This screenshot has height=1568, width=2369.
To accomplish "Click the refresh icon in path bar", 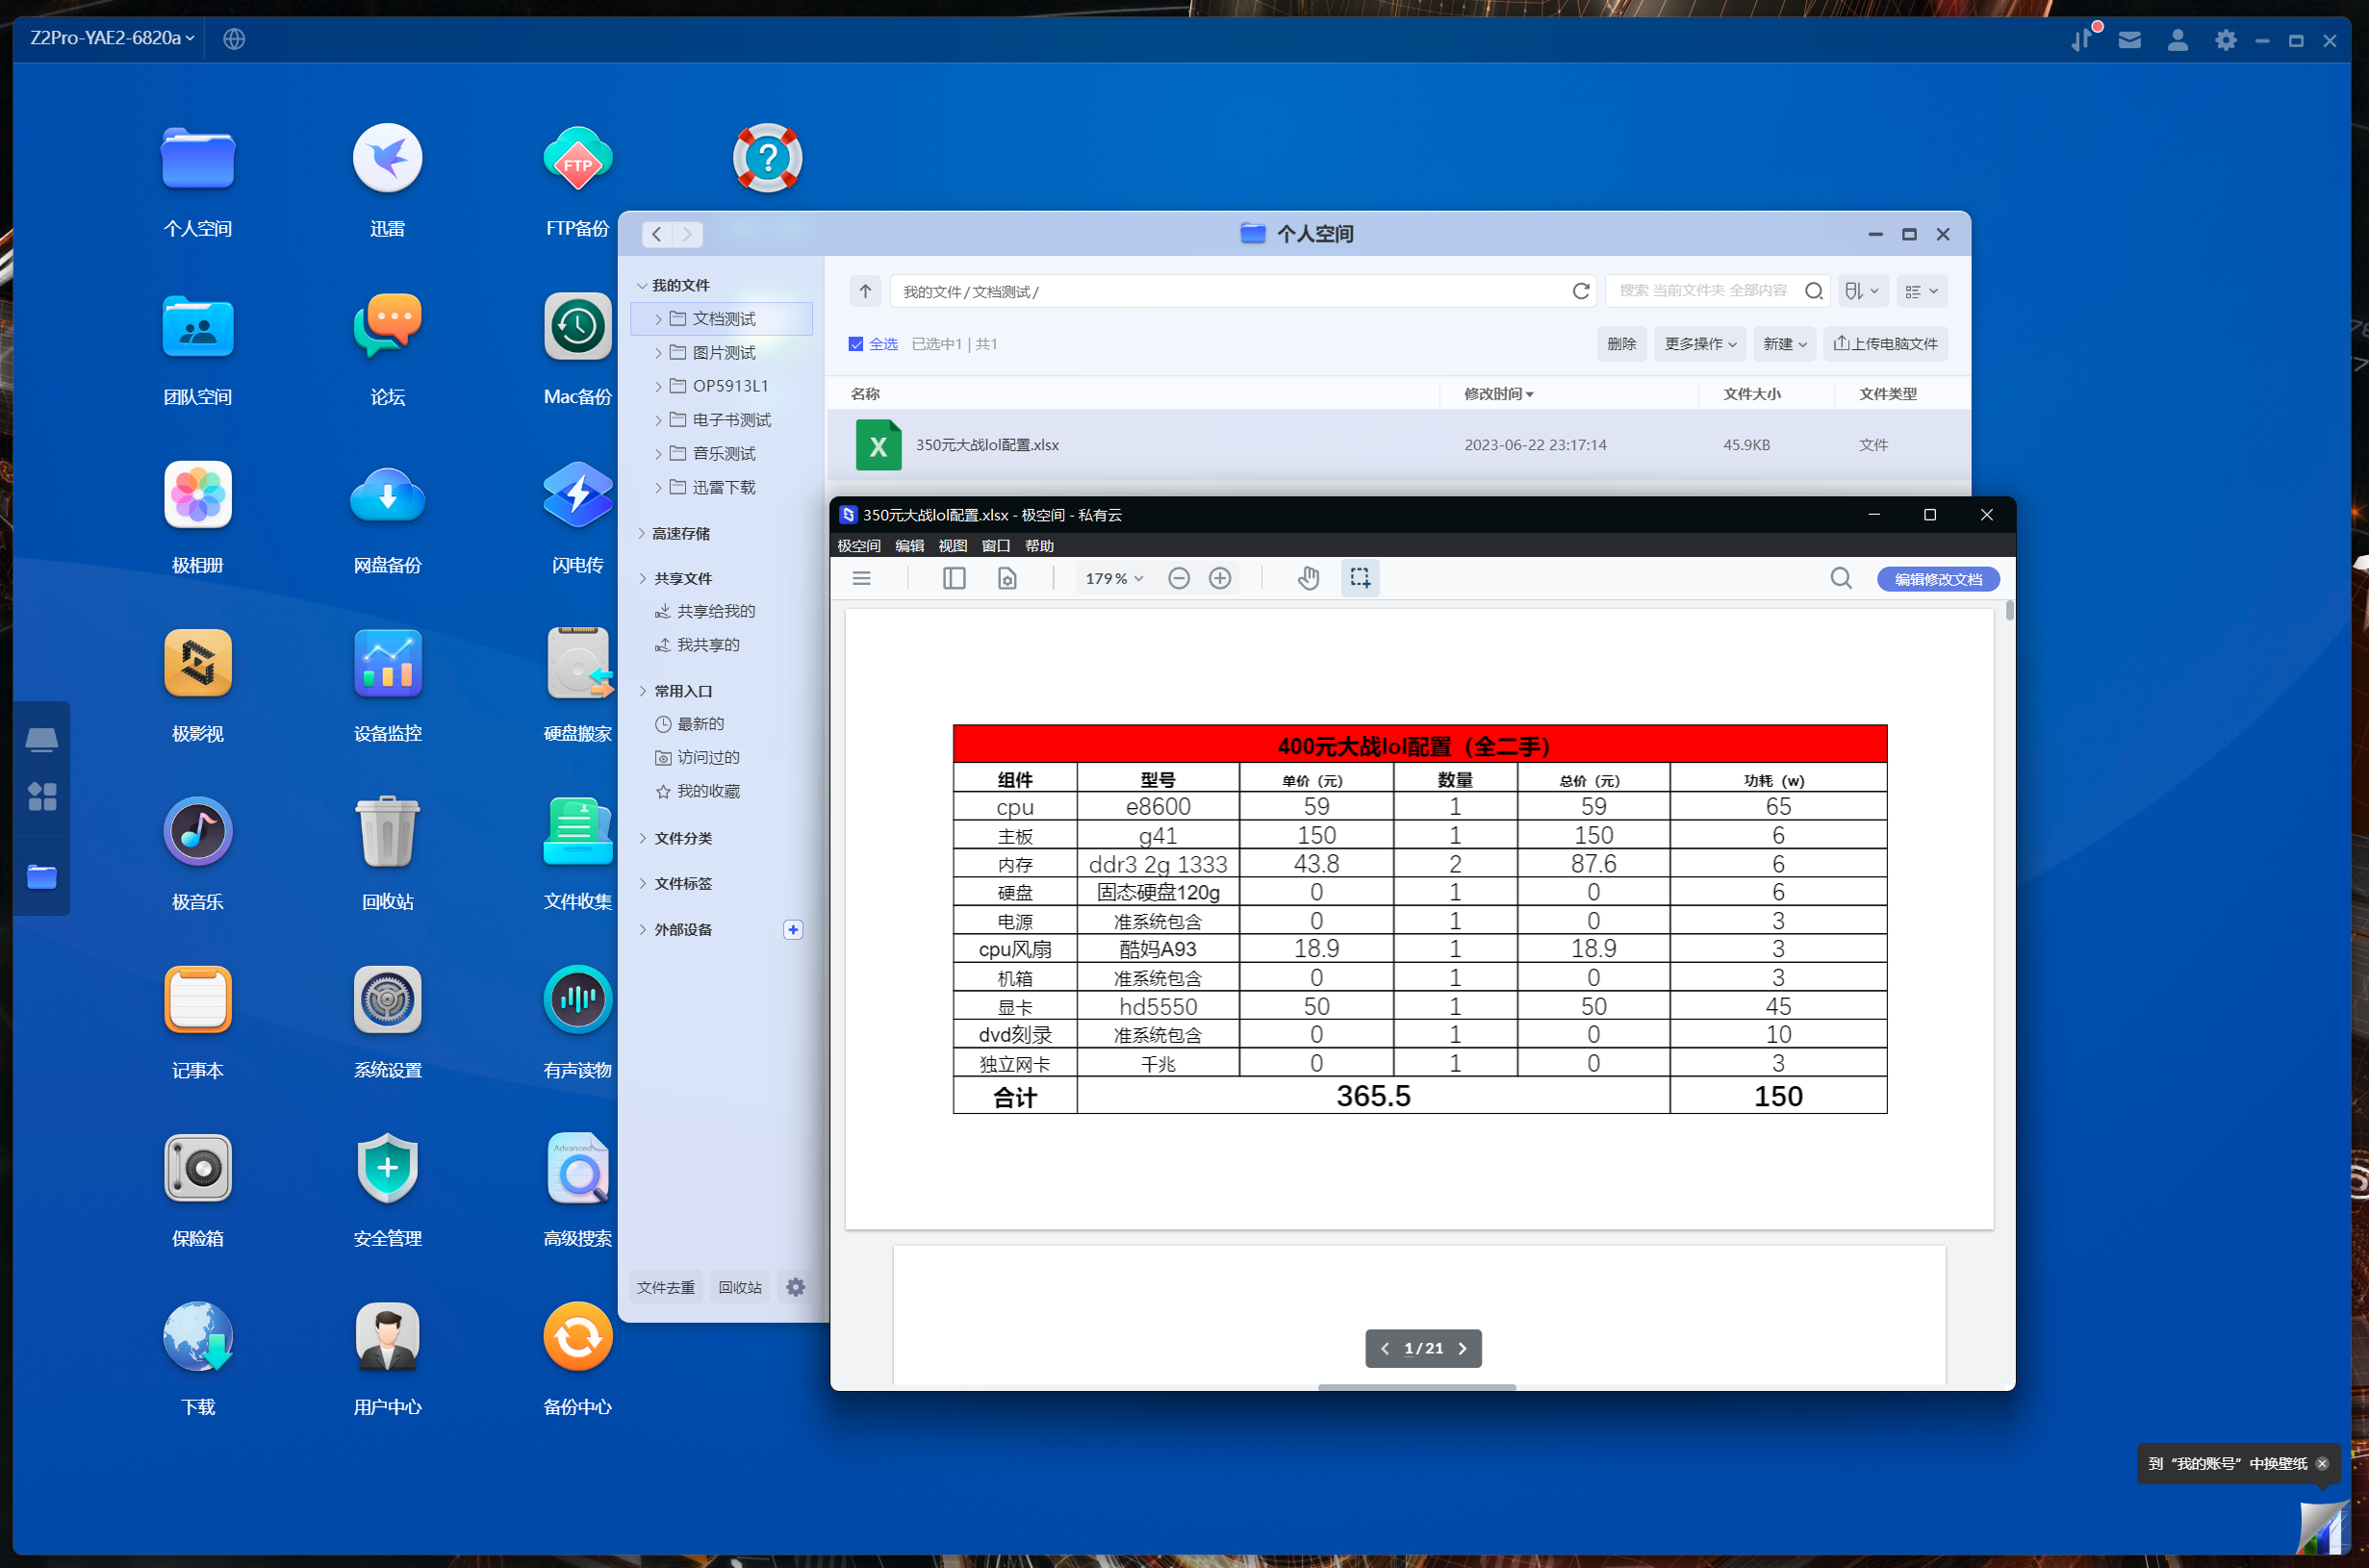I will tap(1581, 291).
